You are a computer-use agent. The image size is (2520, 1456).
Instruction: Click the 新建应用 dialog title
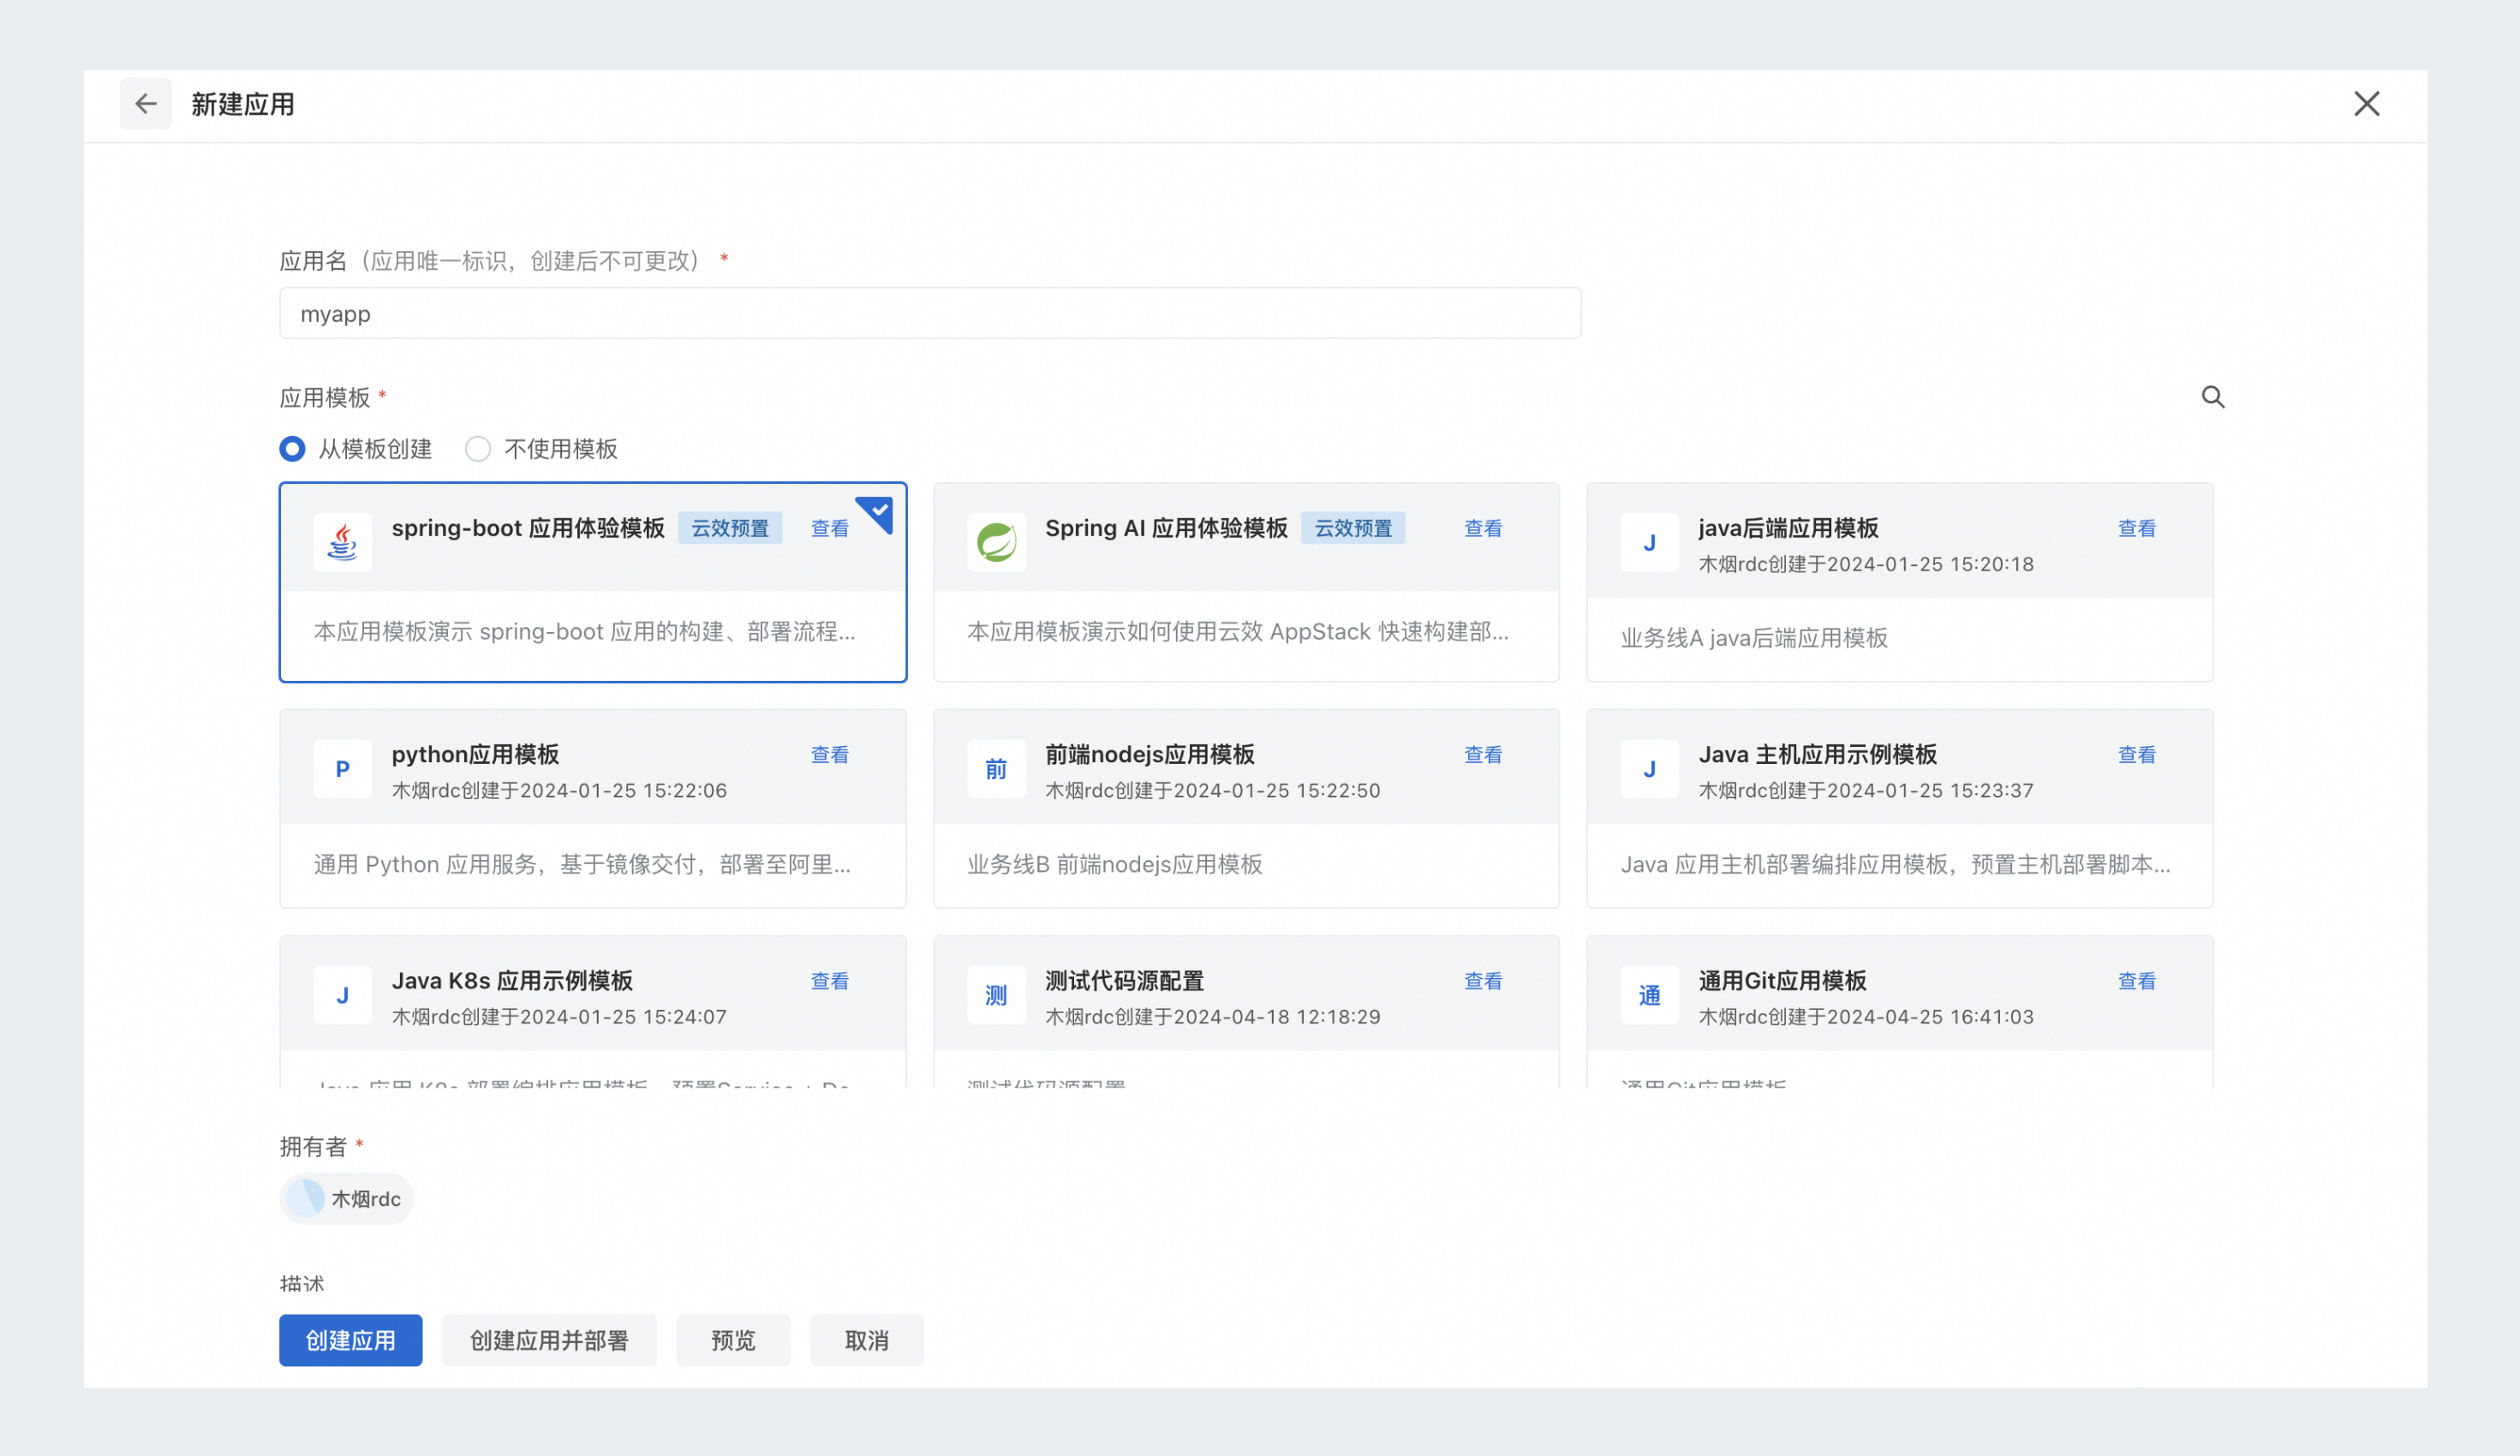(x=243, y=104)
